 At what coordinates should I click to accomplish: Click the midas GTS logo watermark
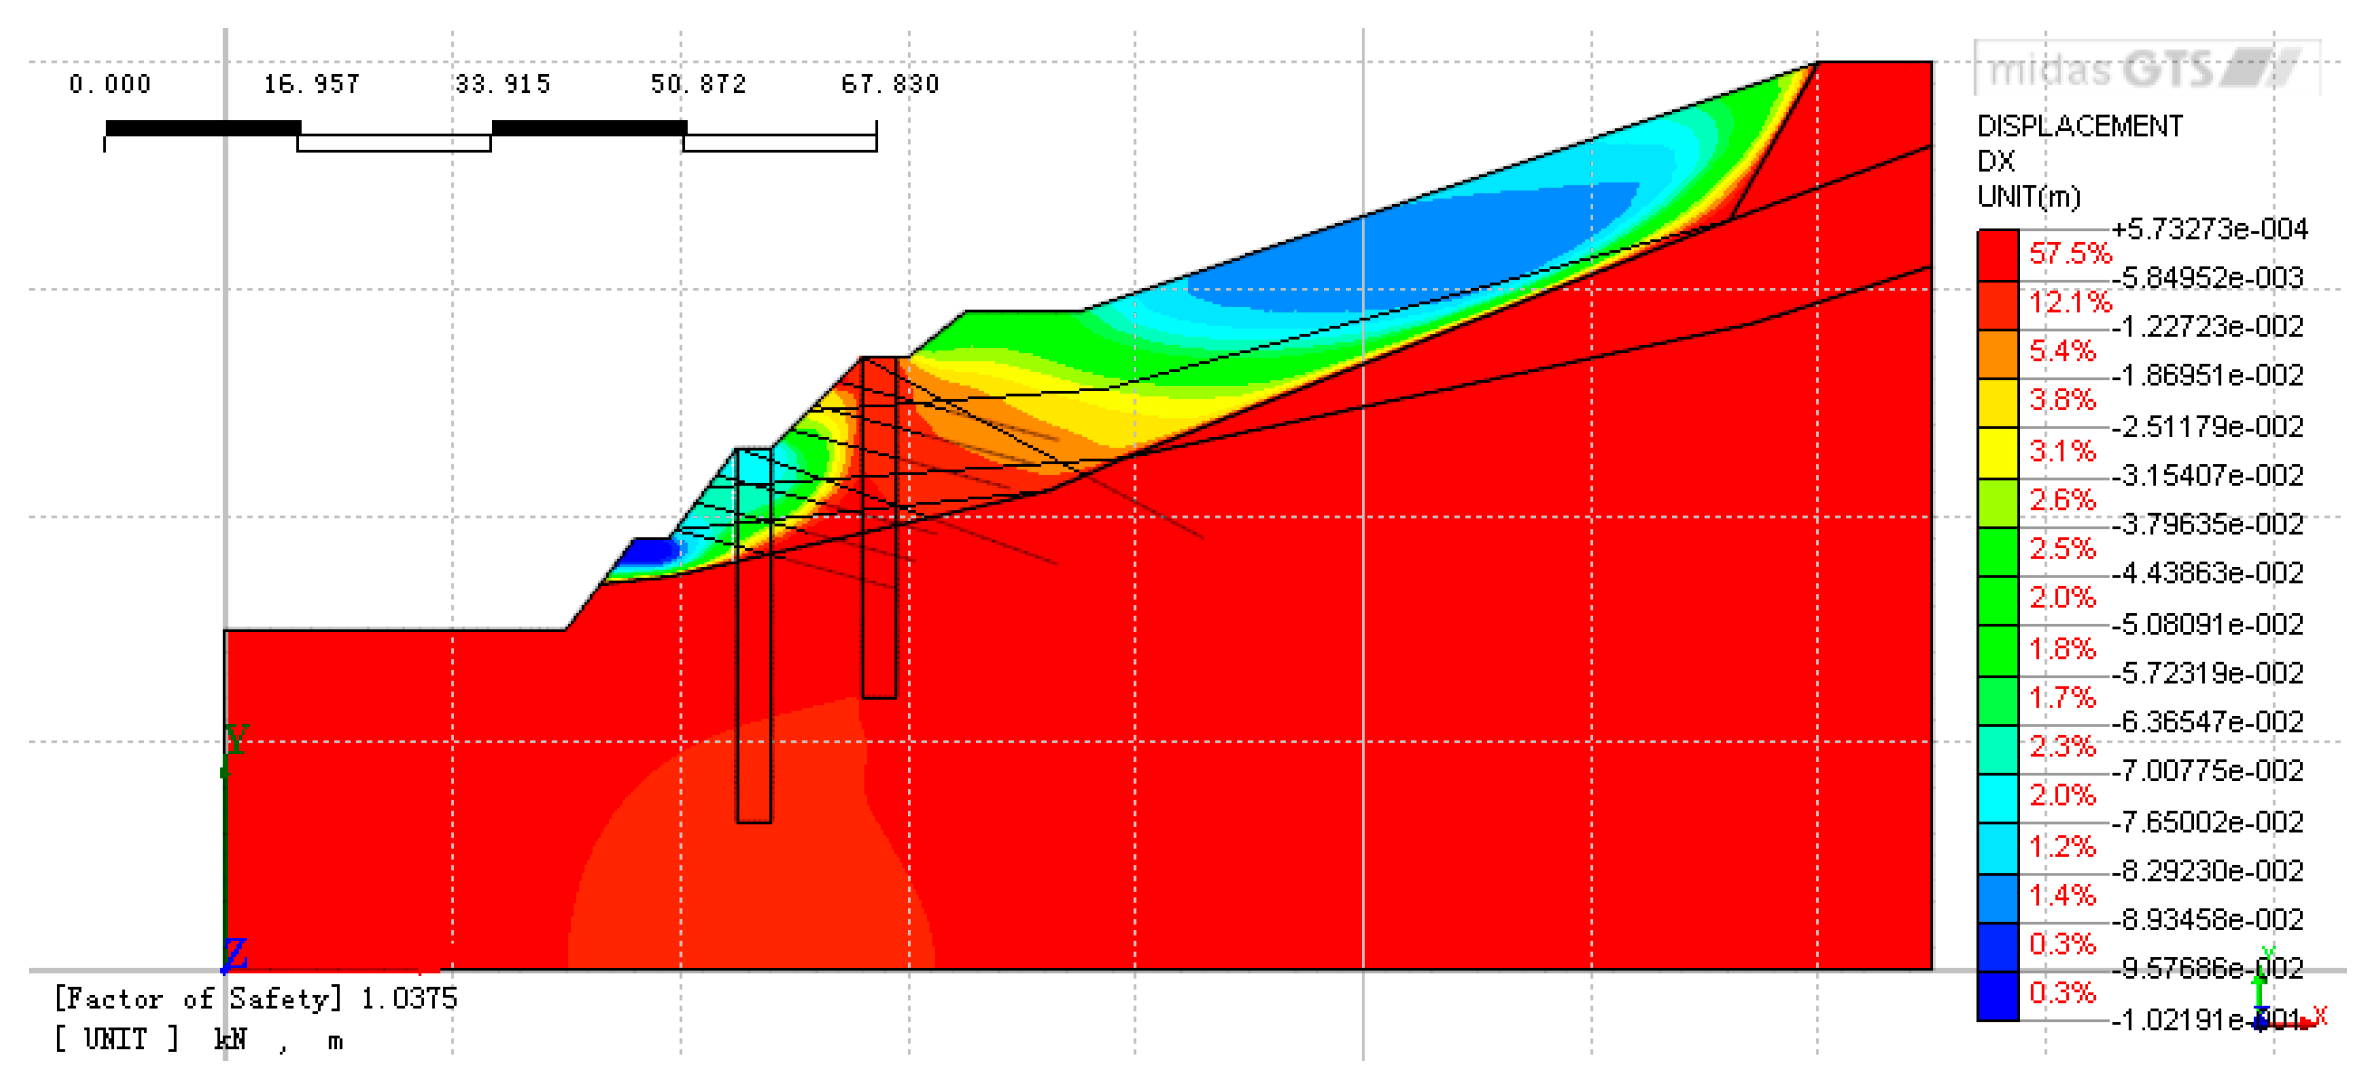(x=2146, y=68)
